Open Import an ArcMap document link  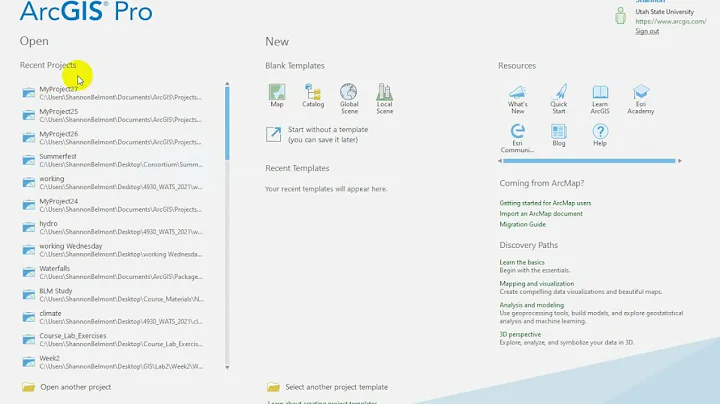coord(541,213)
